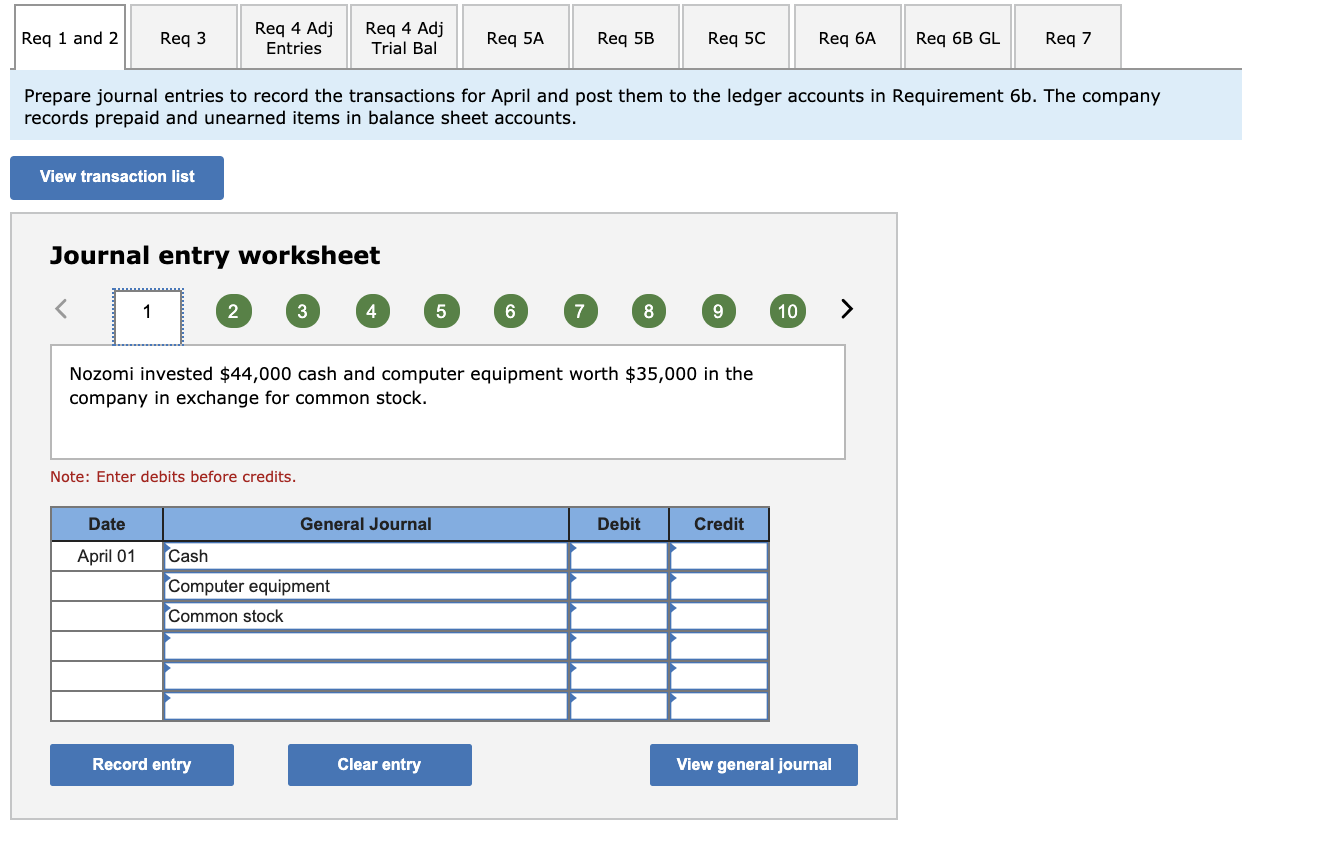Go to journal entry step 2
1332x850 pixels.
(x=233, y=311)
